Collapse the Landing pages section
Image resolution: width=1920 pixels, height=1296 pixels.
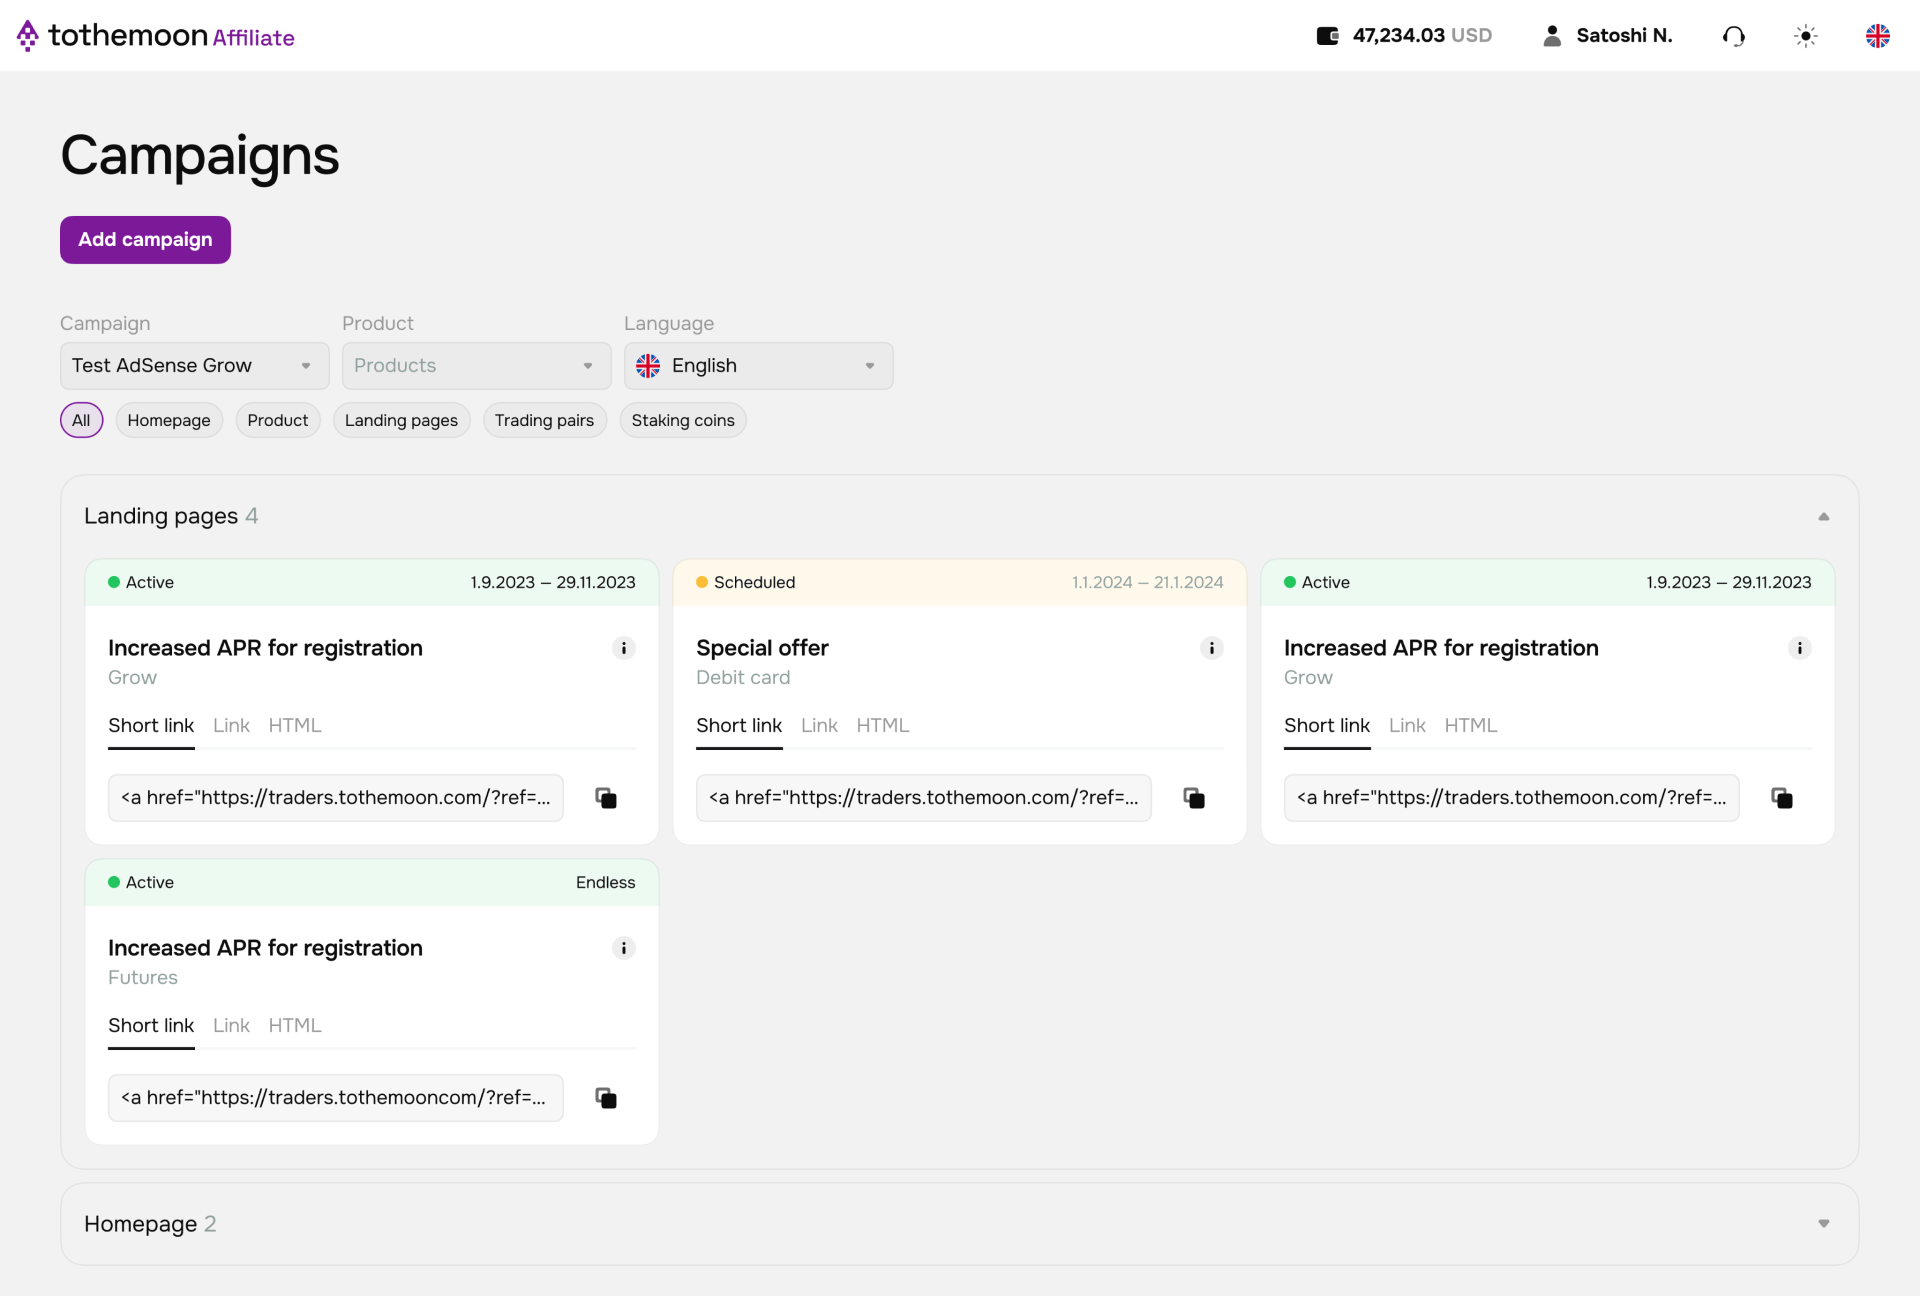click(x=1824, y=516)
